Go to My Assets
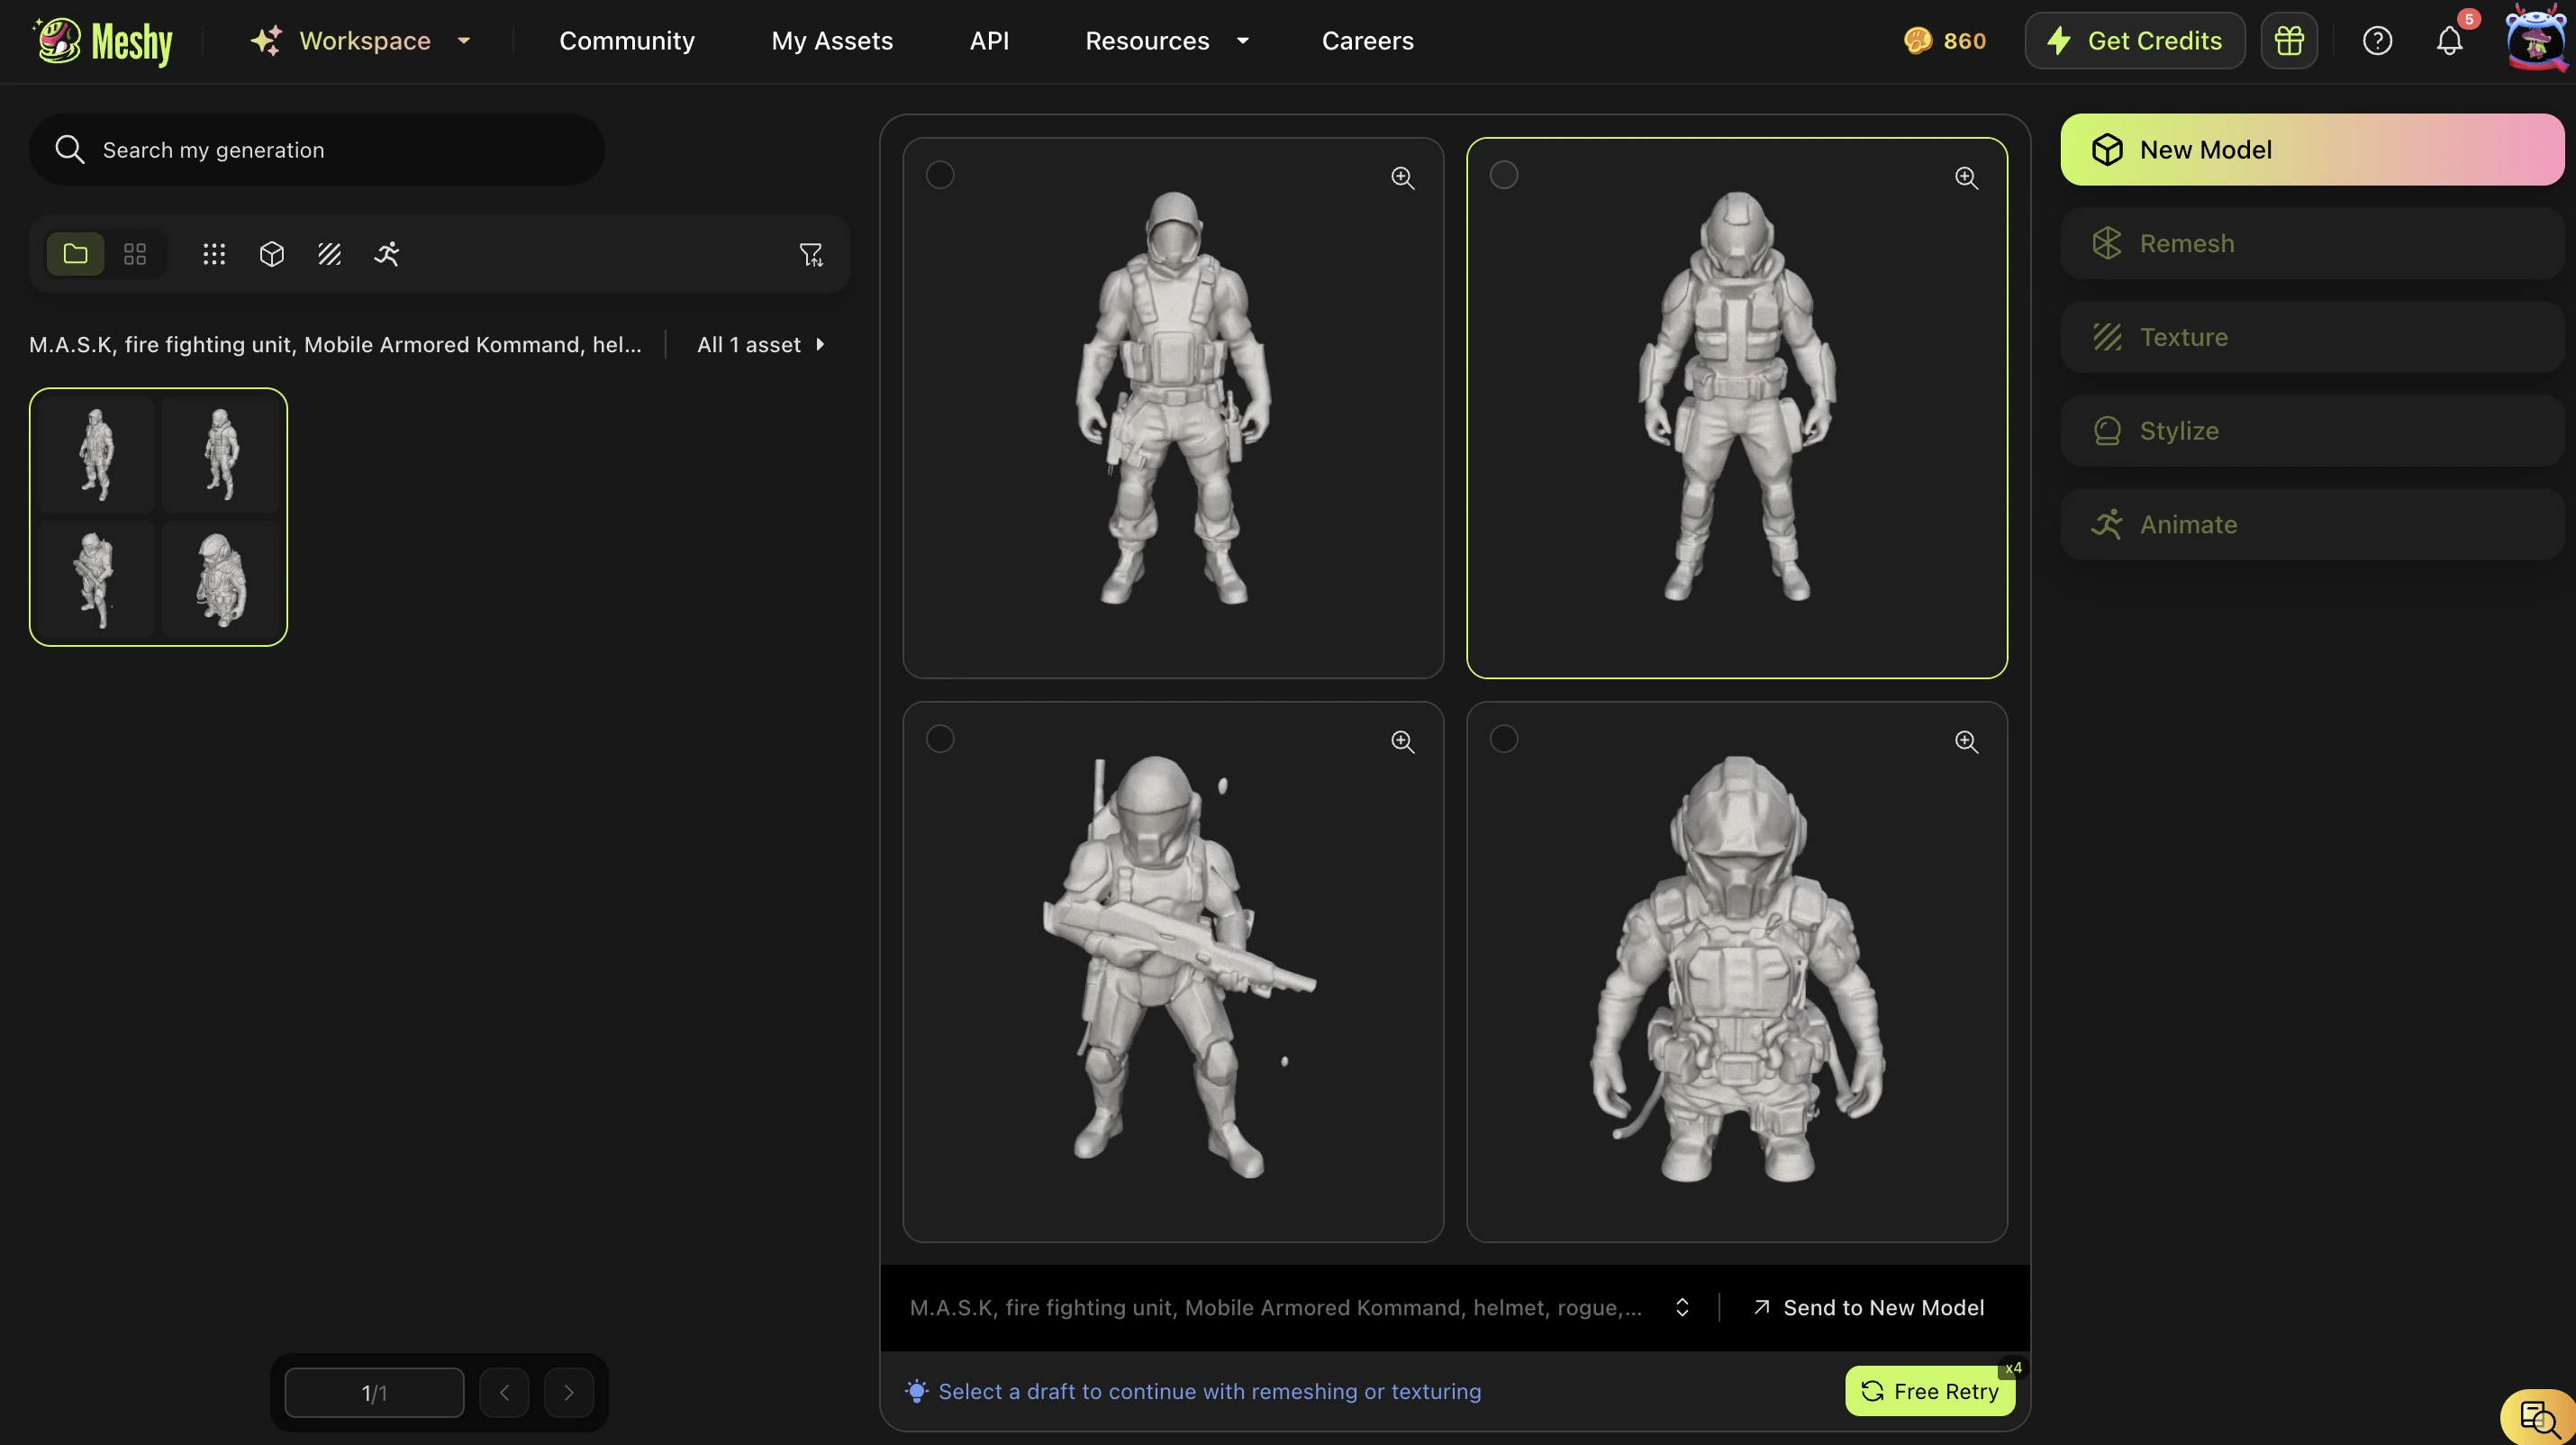Viewport: 2576px width, 1445px height. pyautogui.click(x=832, y=41)
